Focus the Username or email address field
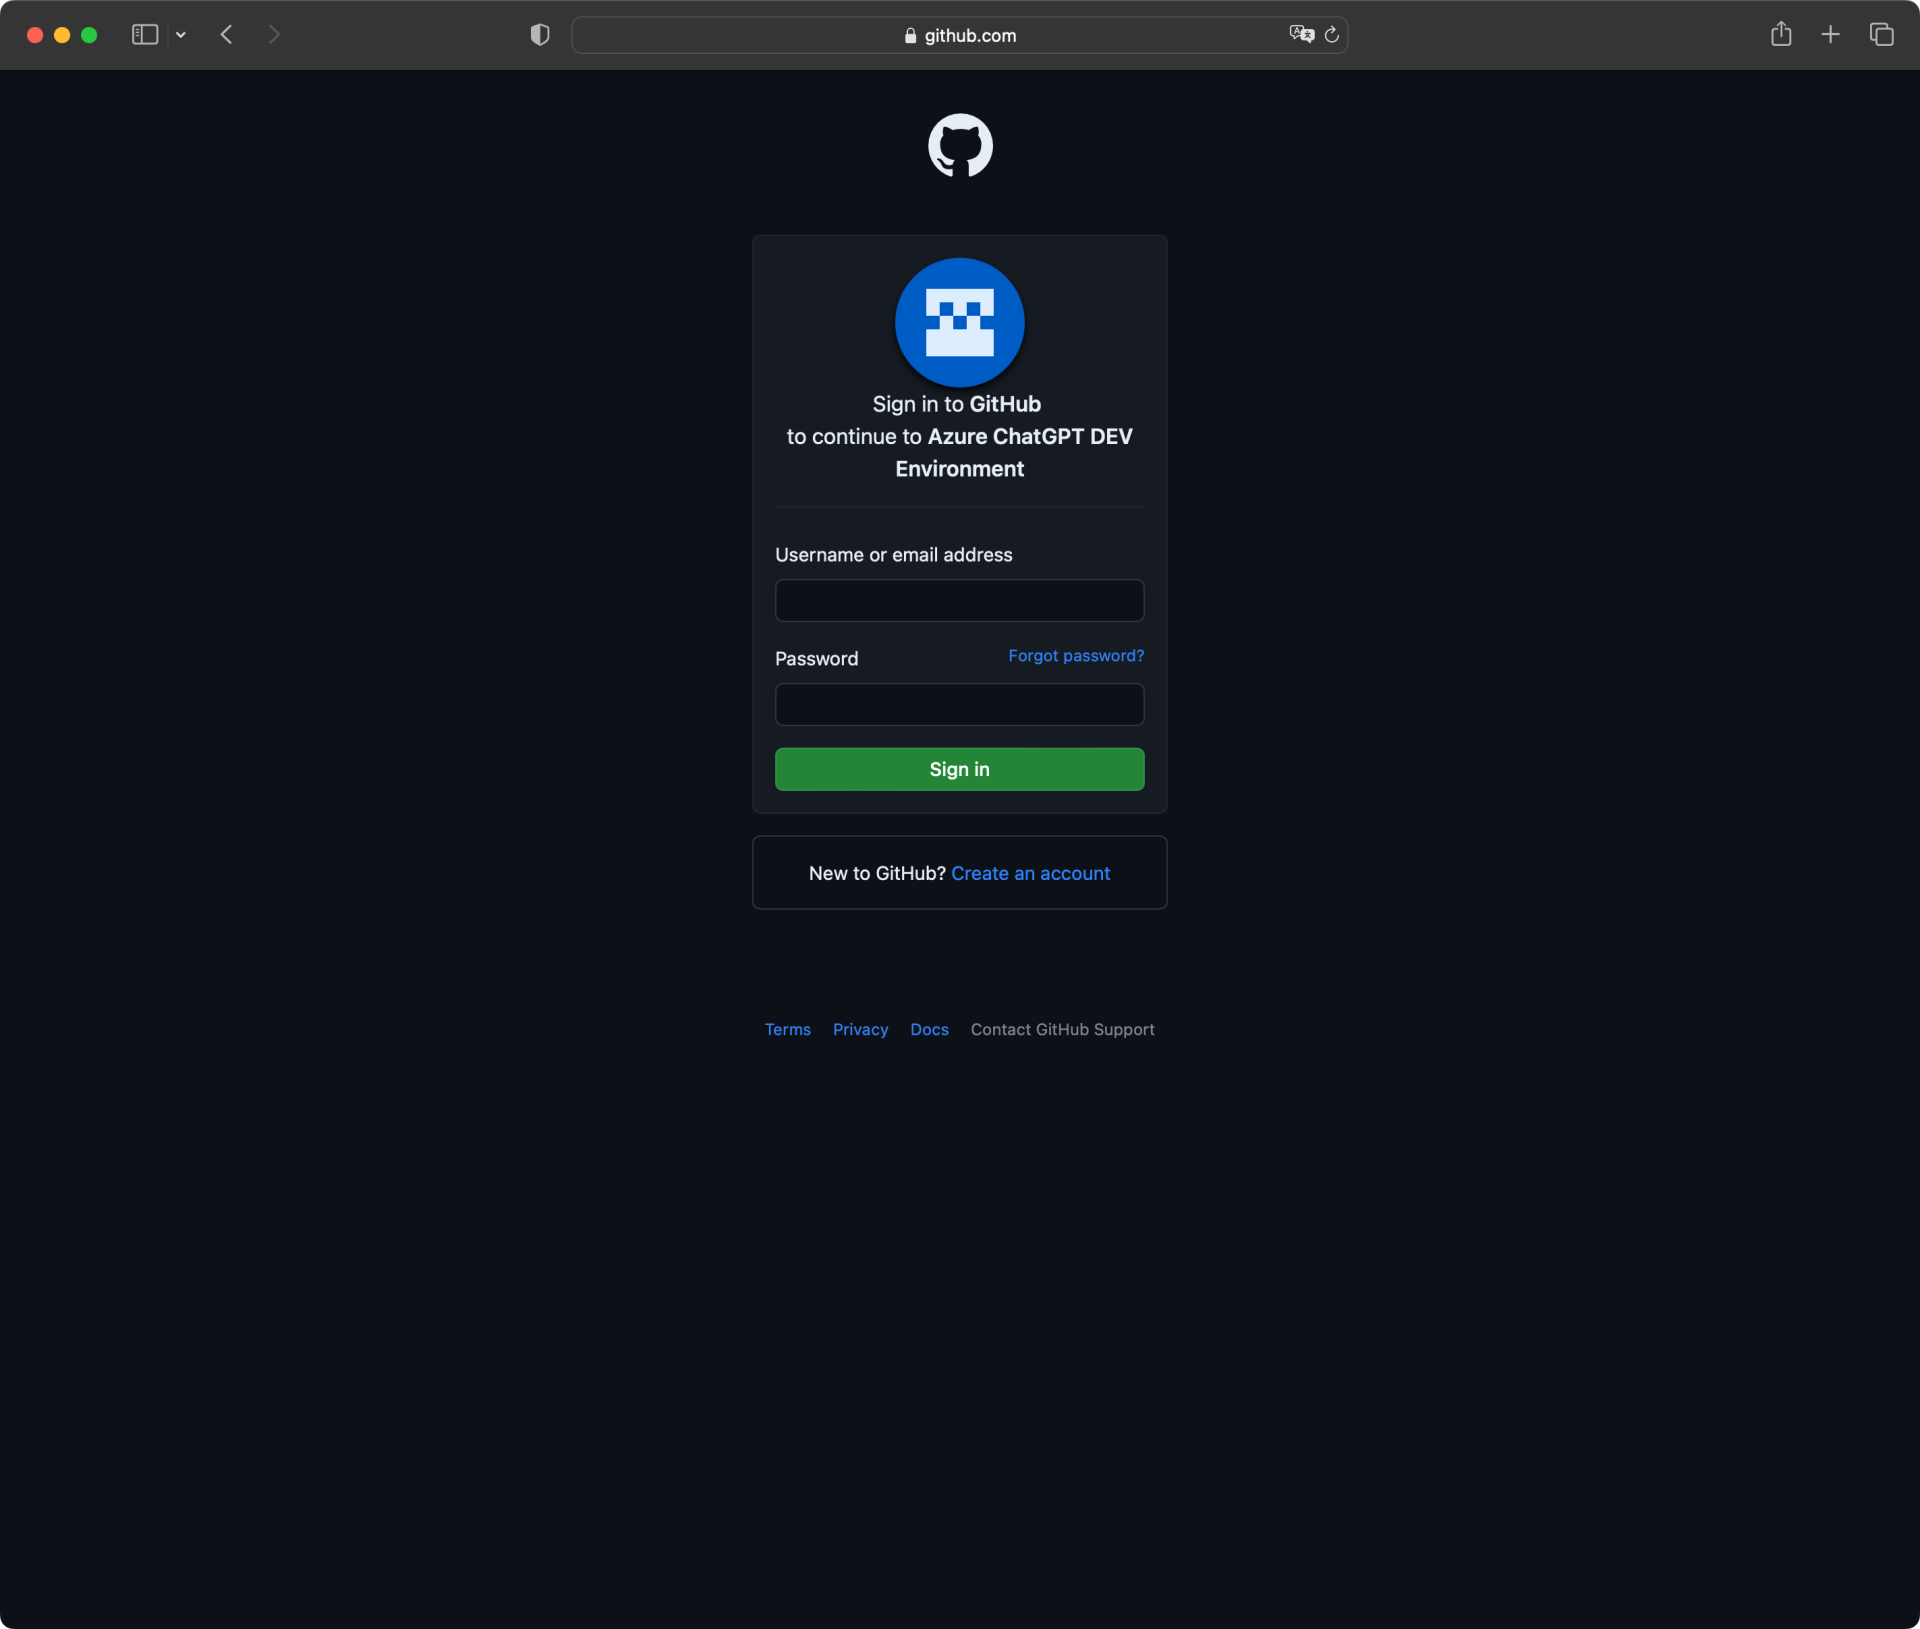 pyautogui.click(x=958, y=600)
